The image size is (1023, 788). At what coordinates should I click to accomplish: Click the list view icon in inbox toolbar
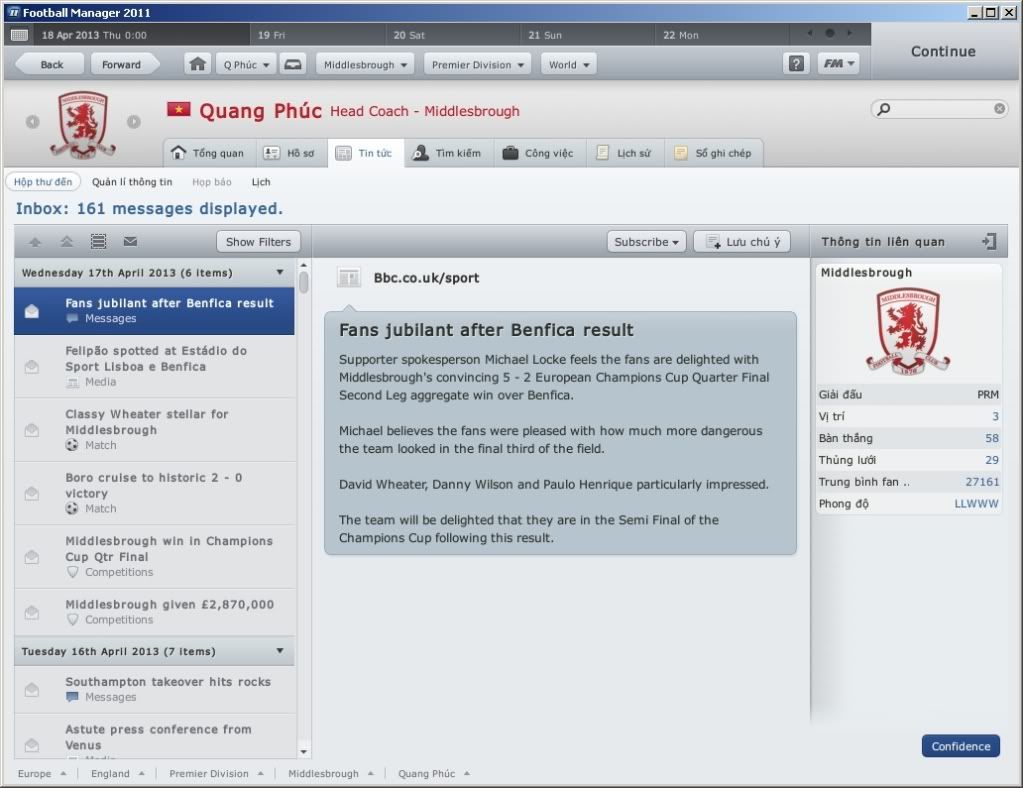(99, 242)
